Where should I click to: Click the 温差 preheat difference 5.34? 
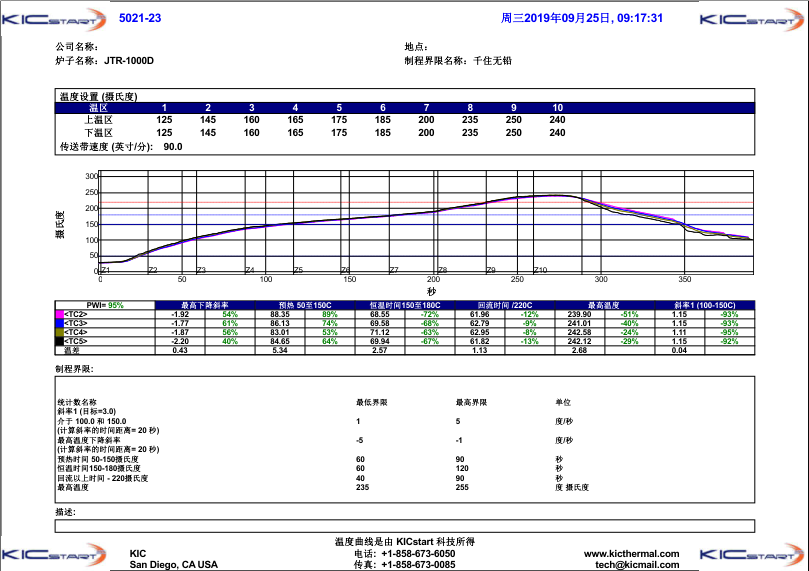point(280,350)
